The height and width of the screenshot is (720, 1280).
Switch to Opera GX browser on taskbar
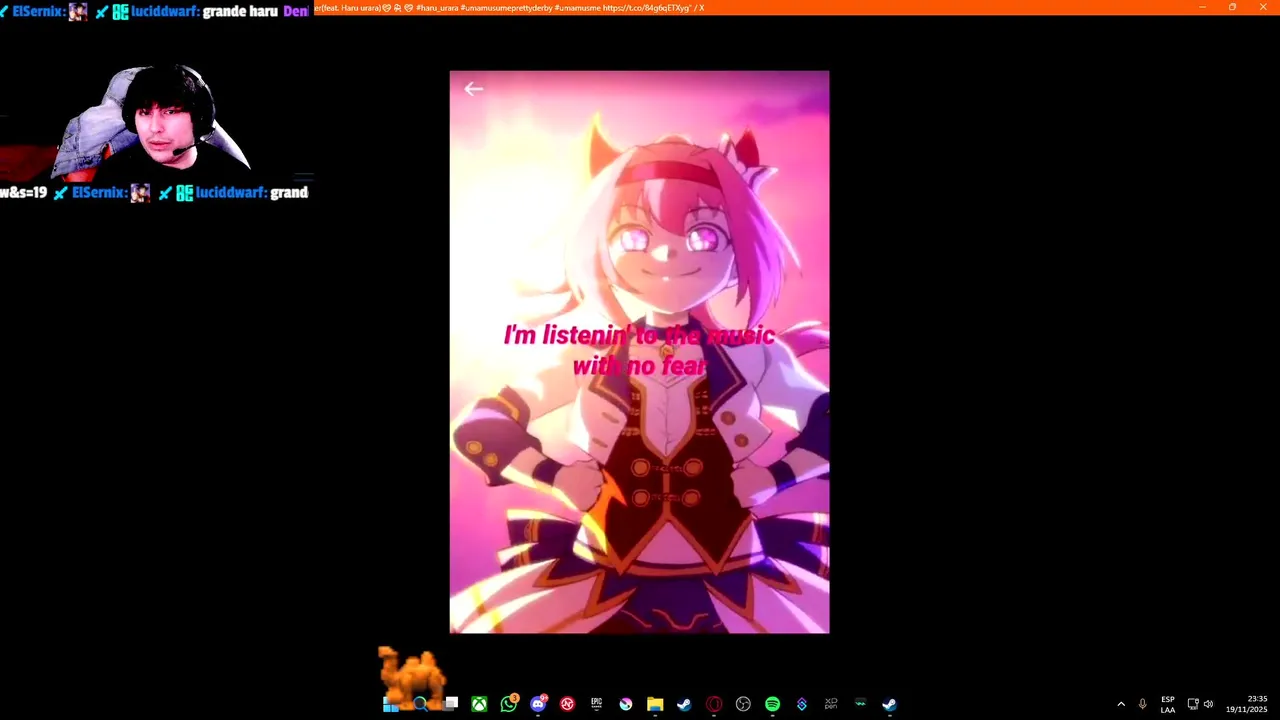click(714, 704)
